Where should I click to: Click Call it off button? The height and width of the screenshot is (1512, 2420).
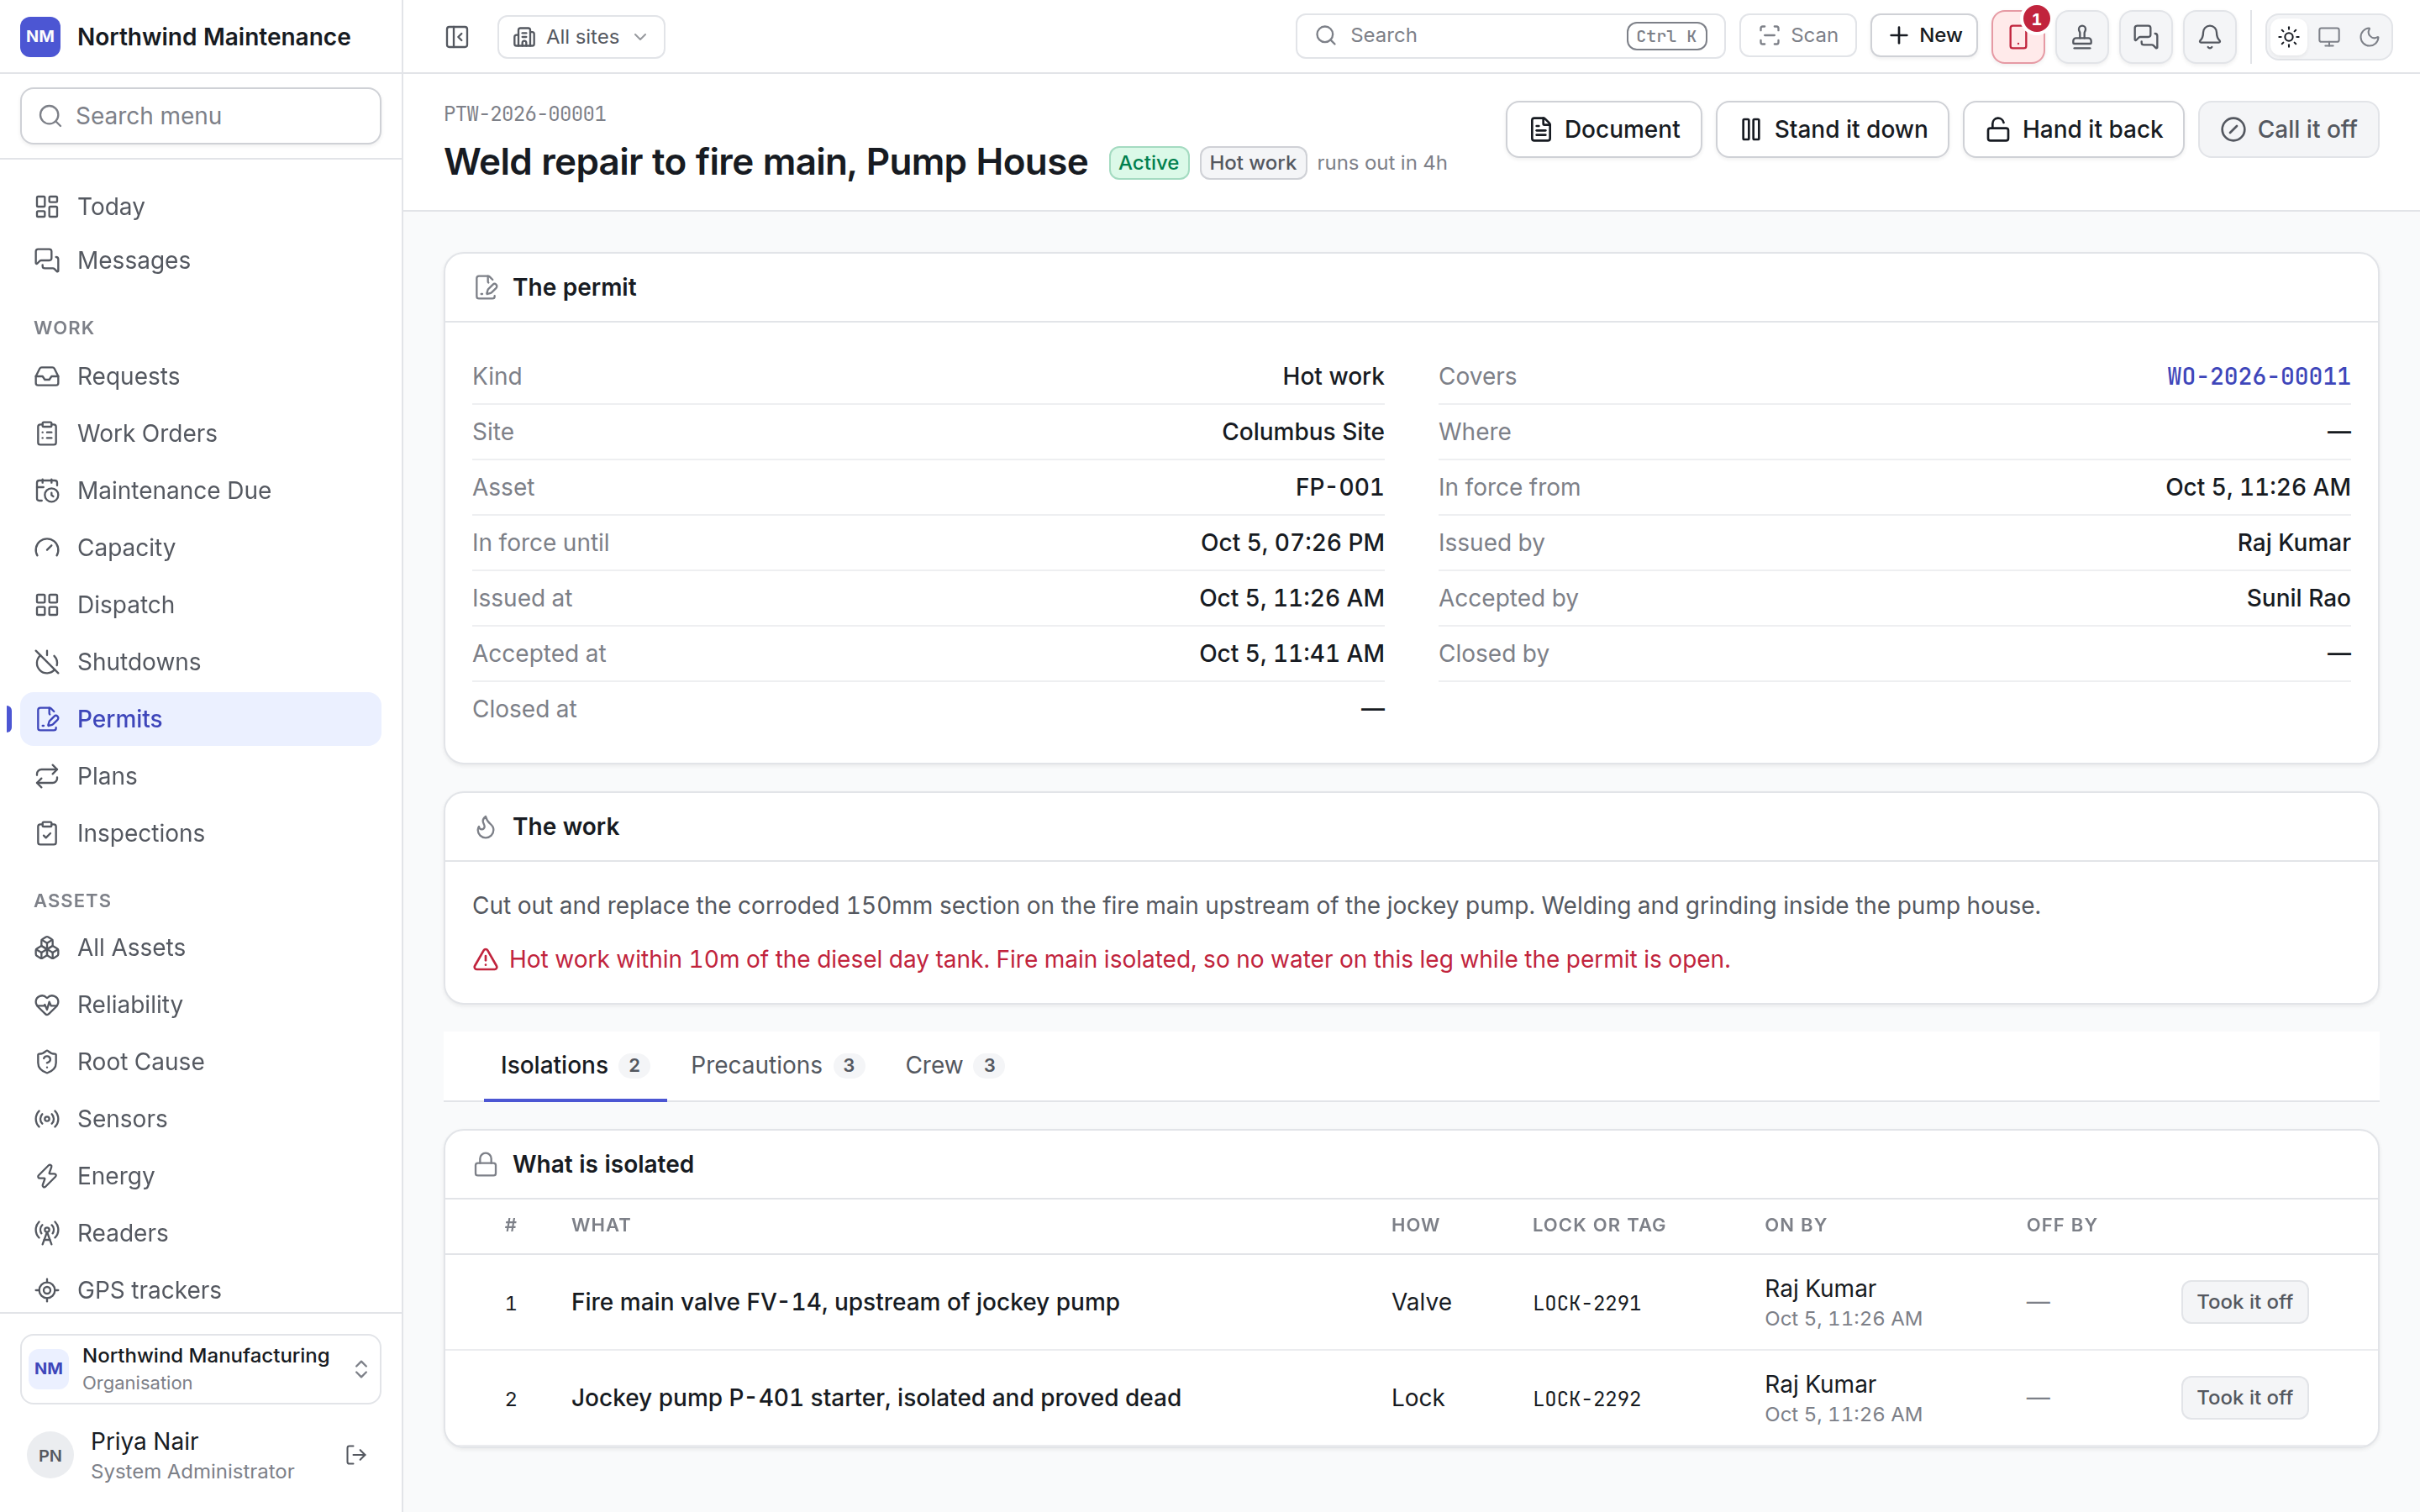(x=2288, y=129)
